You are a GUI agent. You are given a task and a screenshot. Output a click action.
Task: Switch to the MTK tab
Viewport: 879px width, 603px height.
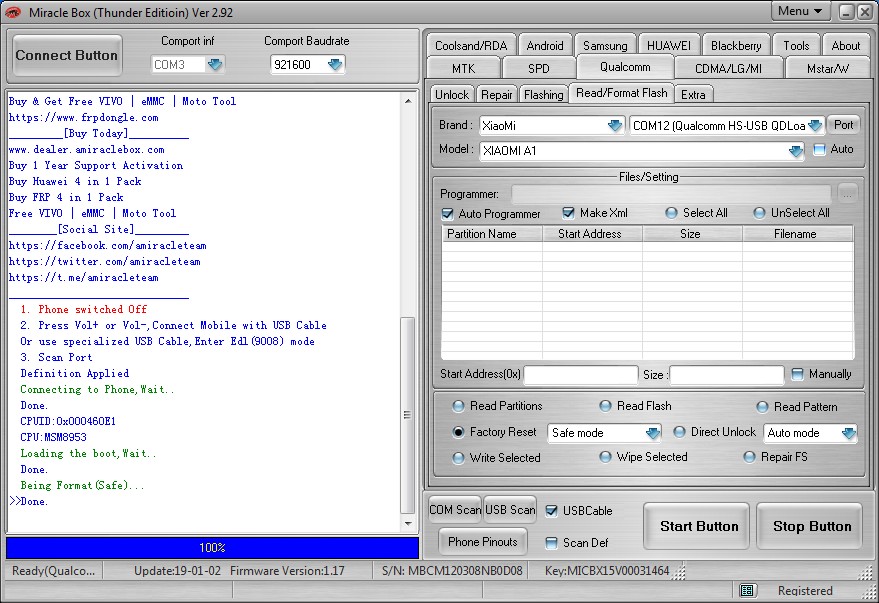[464, 68]
